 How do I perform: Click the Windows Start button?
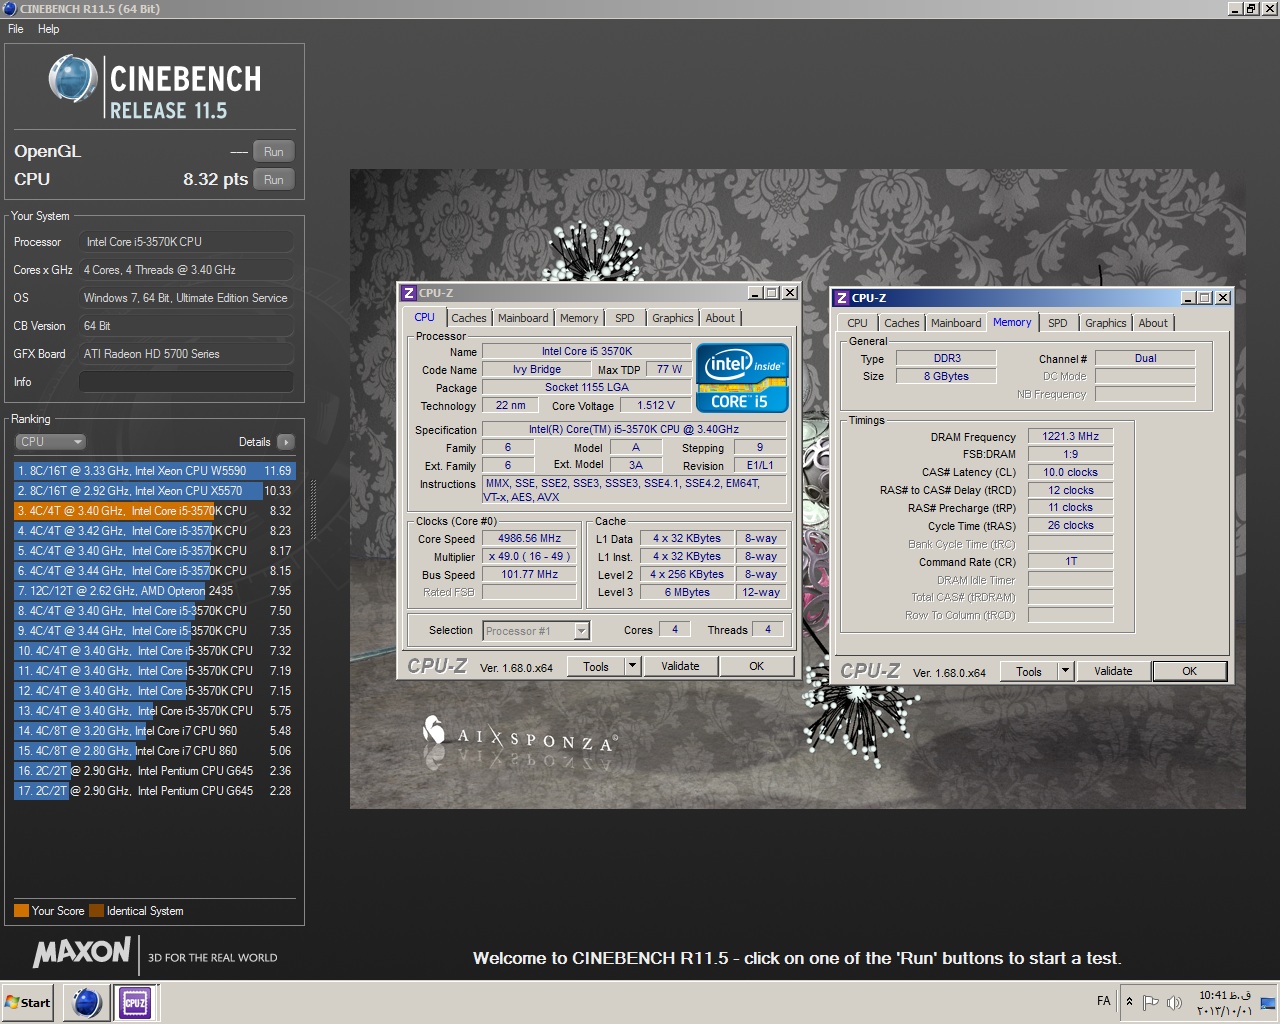pyautogui.click(x=28, y=1002)
